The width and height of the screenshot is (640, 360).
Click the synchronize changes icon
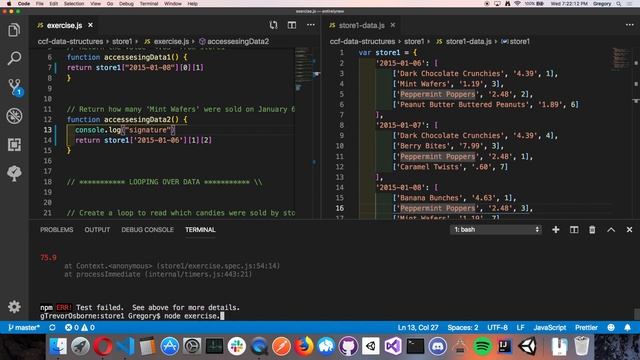pyautogui.click(x=52, y=327)
